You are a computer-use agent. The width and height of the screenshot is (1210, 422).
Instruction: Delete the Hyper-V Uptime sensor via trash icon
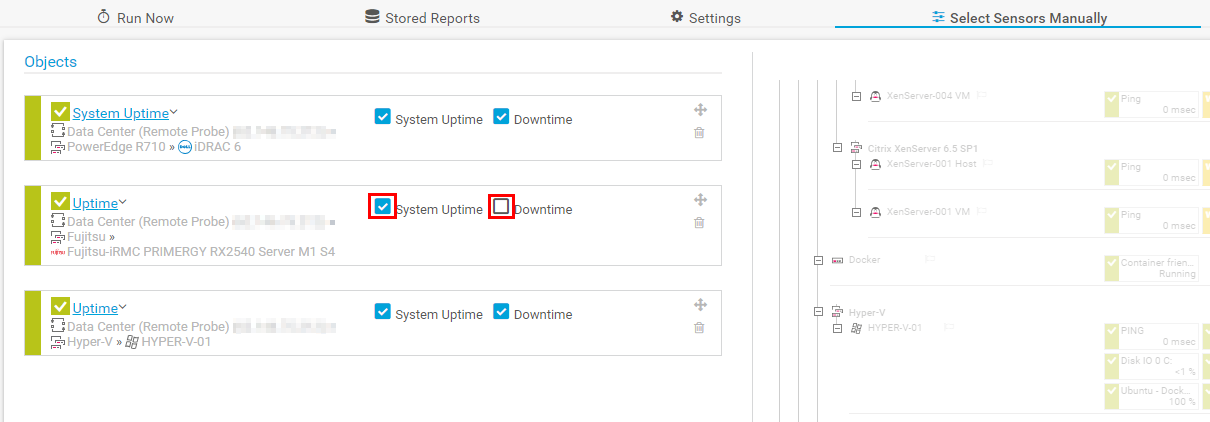700,328
